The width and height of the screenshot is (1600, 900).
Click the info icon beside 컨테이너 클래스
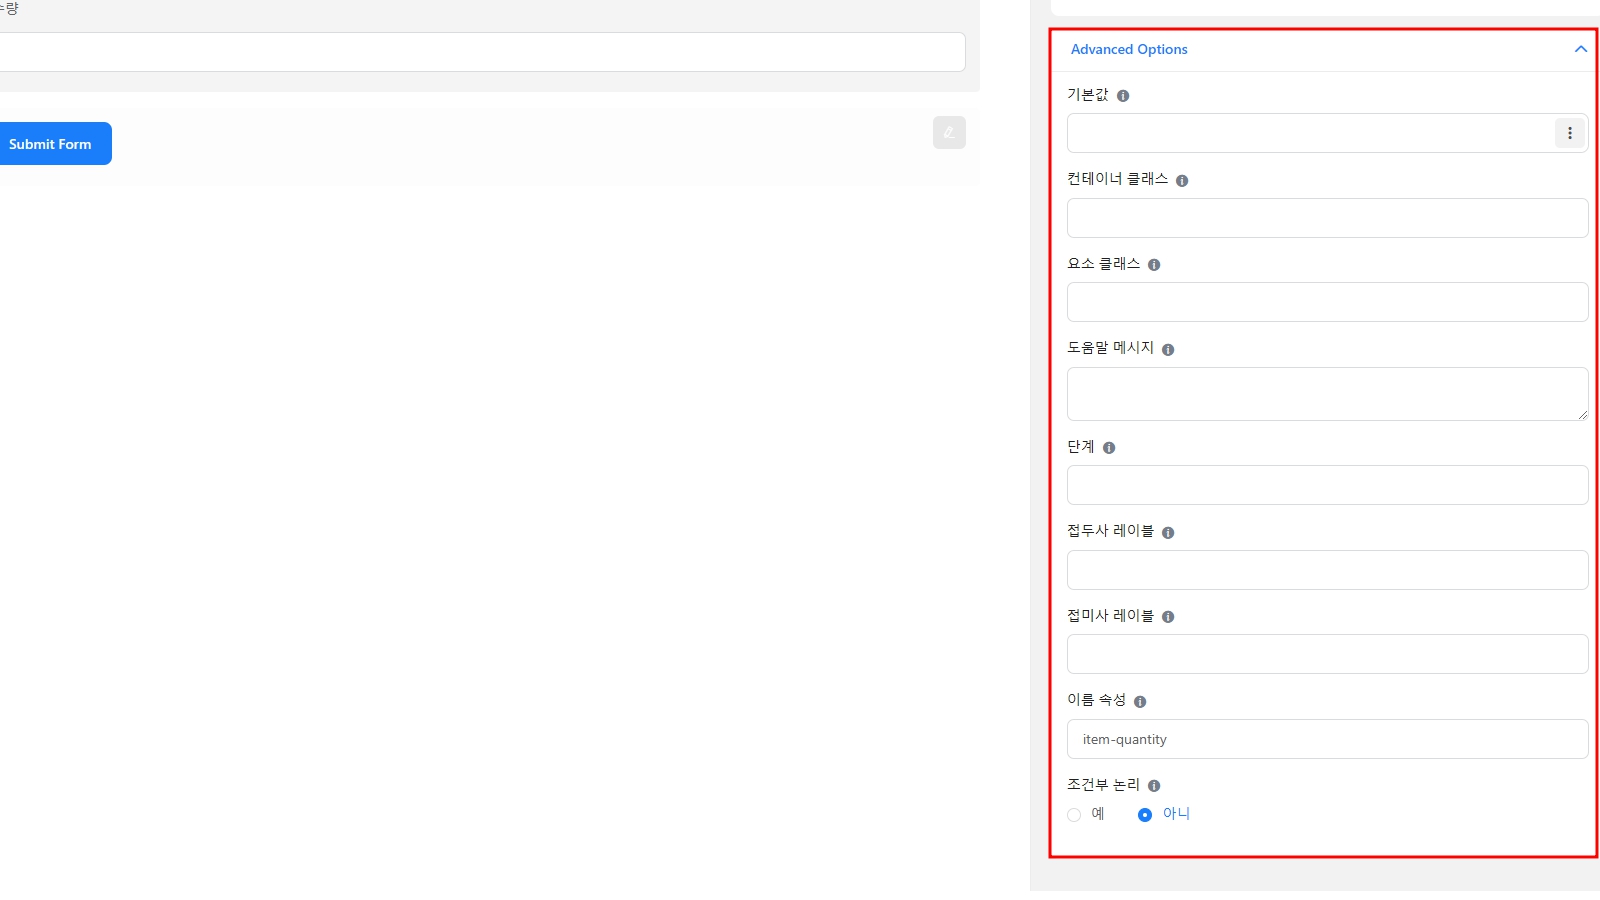point(1182,181)
